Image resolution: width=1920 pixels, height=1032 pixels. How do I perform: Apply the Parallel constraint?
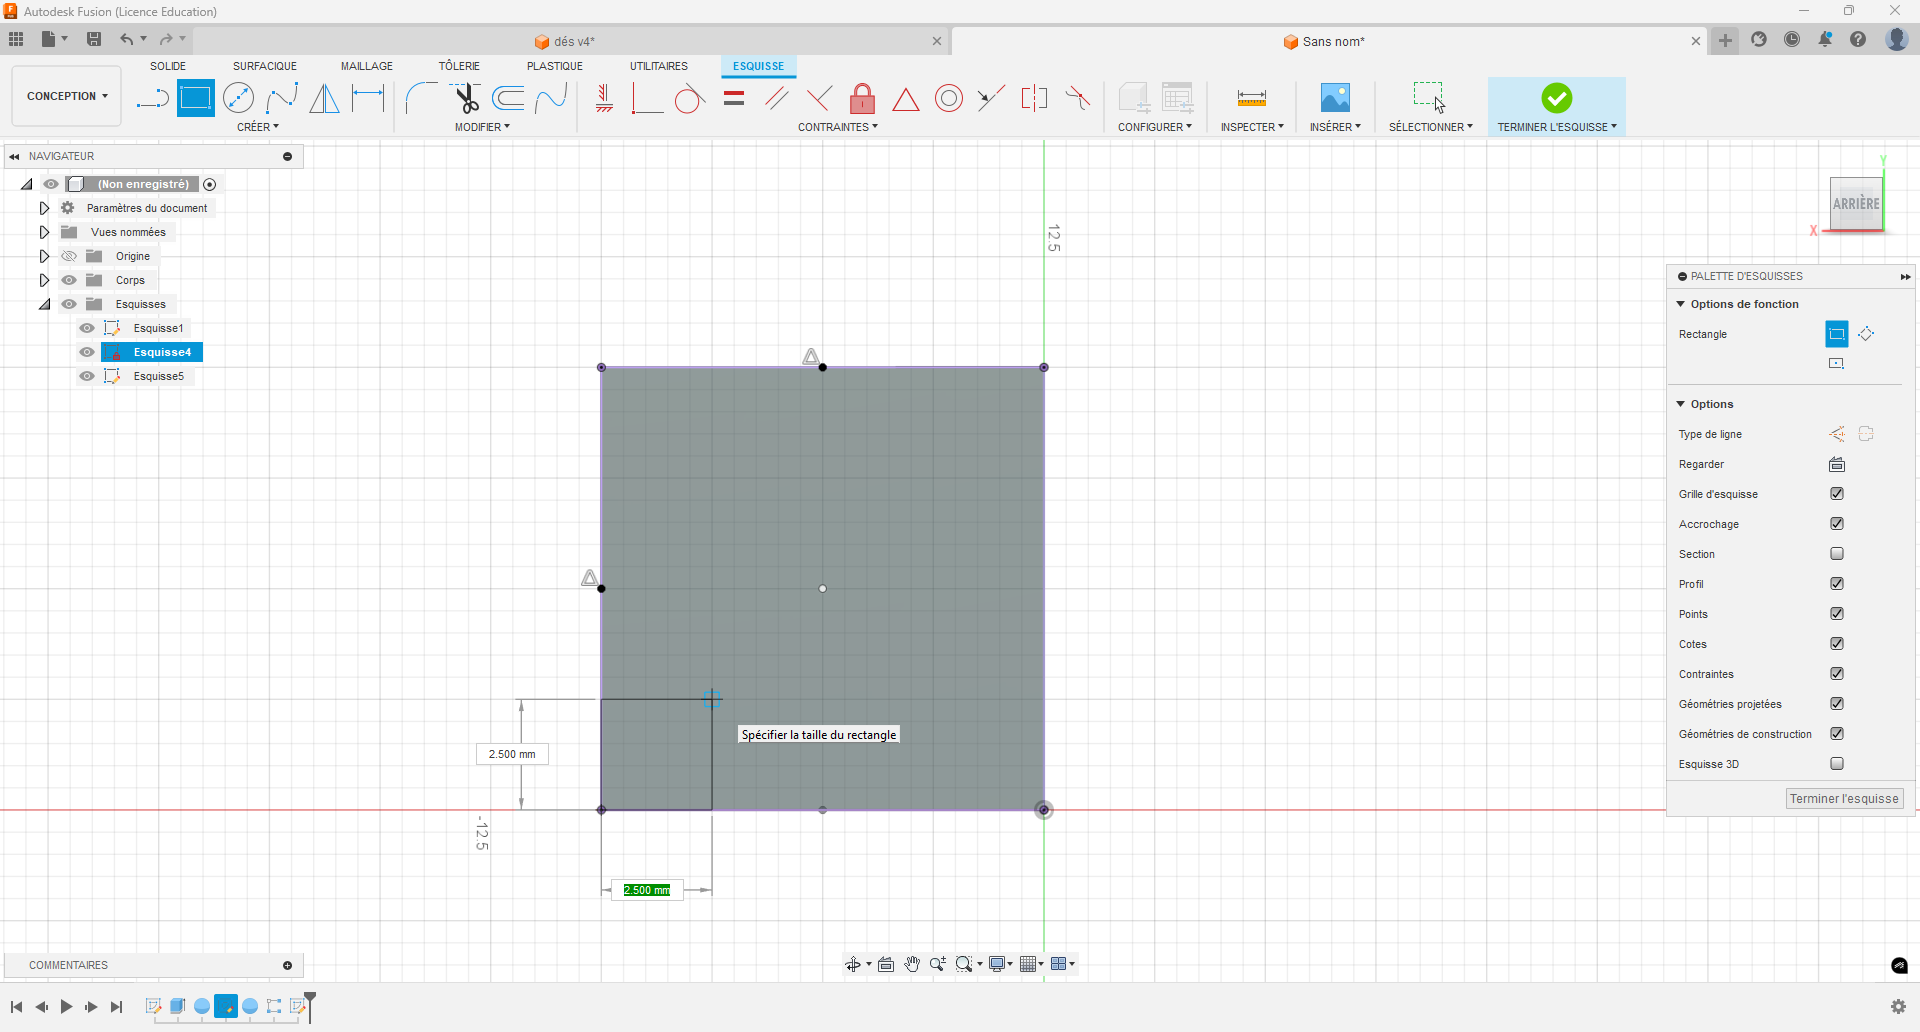coord(776,98)
